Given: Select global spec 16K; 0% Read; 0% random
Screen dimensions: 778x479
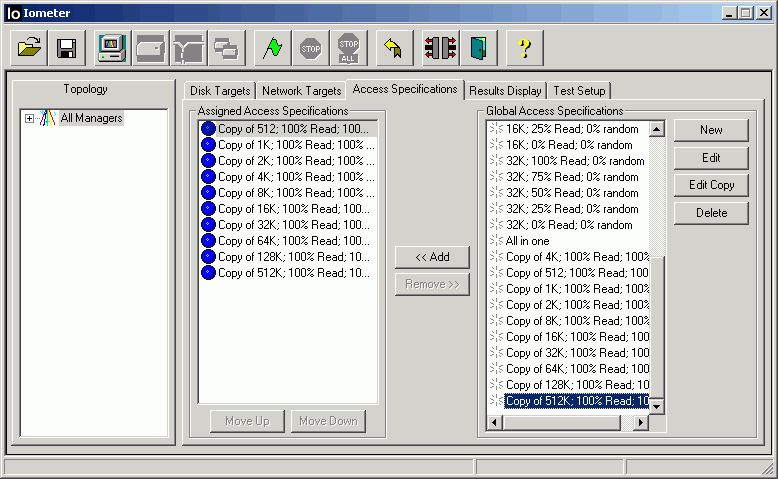Looking at the screenshot, I should 569,145.
